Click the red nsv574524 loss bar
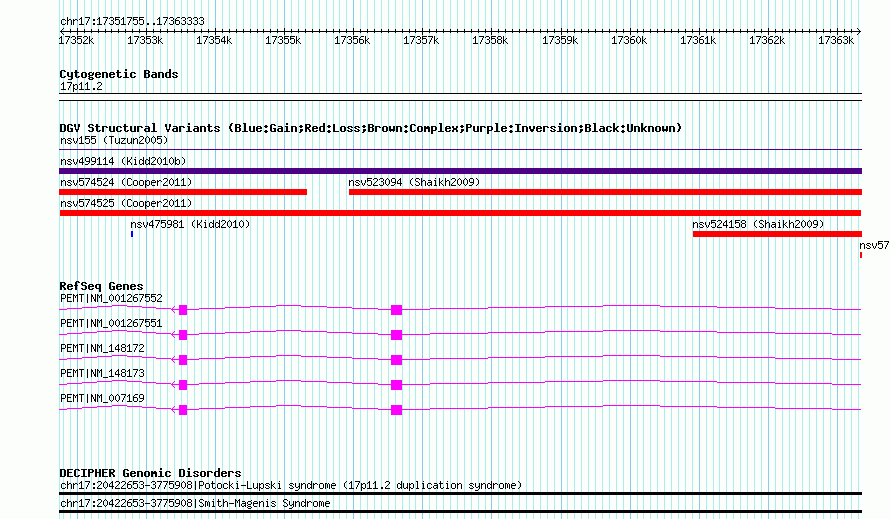This screenshot has height=519, width=890. point(183,192)
